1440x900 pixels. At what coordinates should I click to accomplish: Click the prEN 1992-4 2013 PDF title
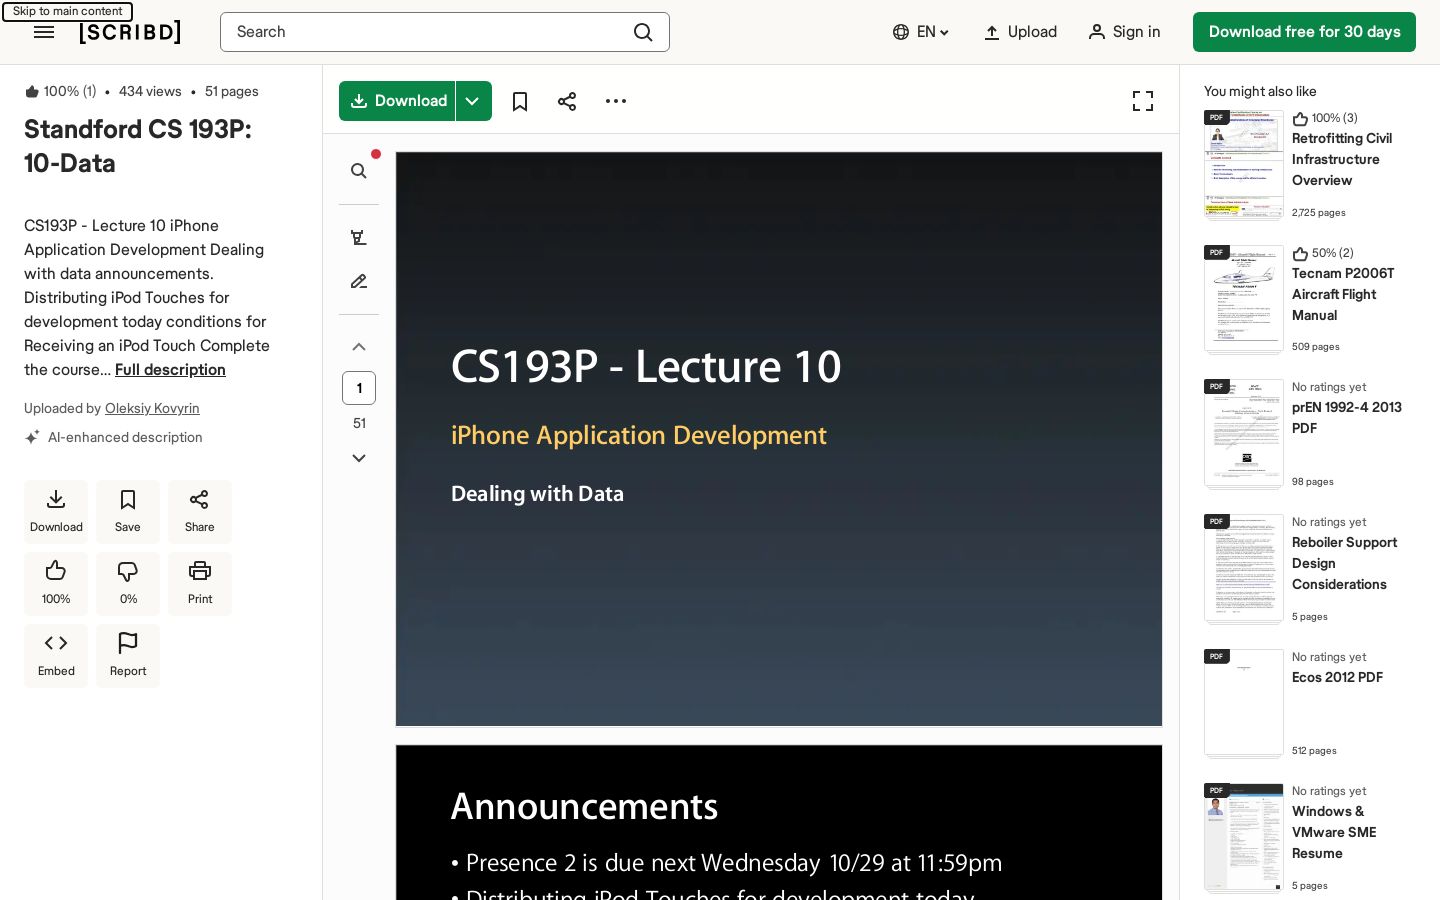(1347, 417)
